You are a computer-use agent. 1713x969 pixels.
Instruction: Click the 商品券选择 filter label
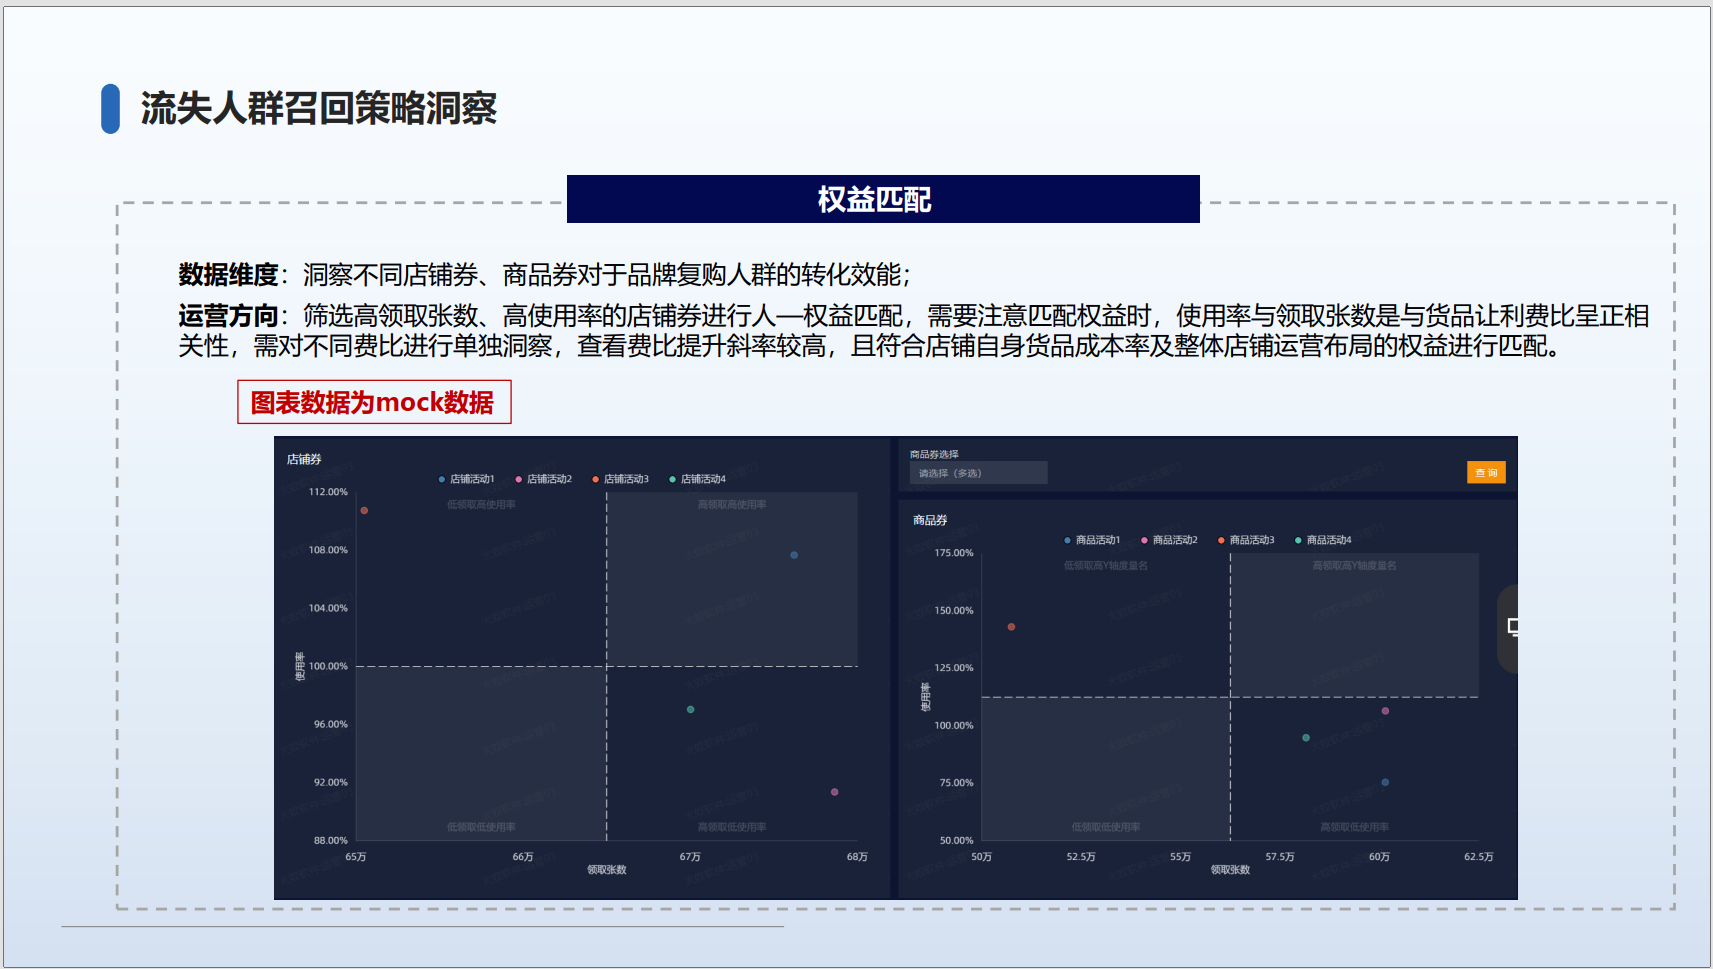click(934, 454)
